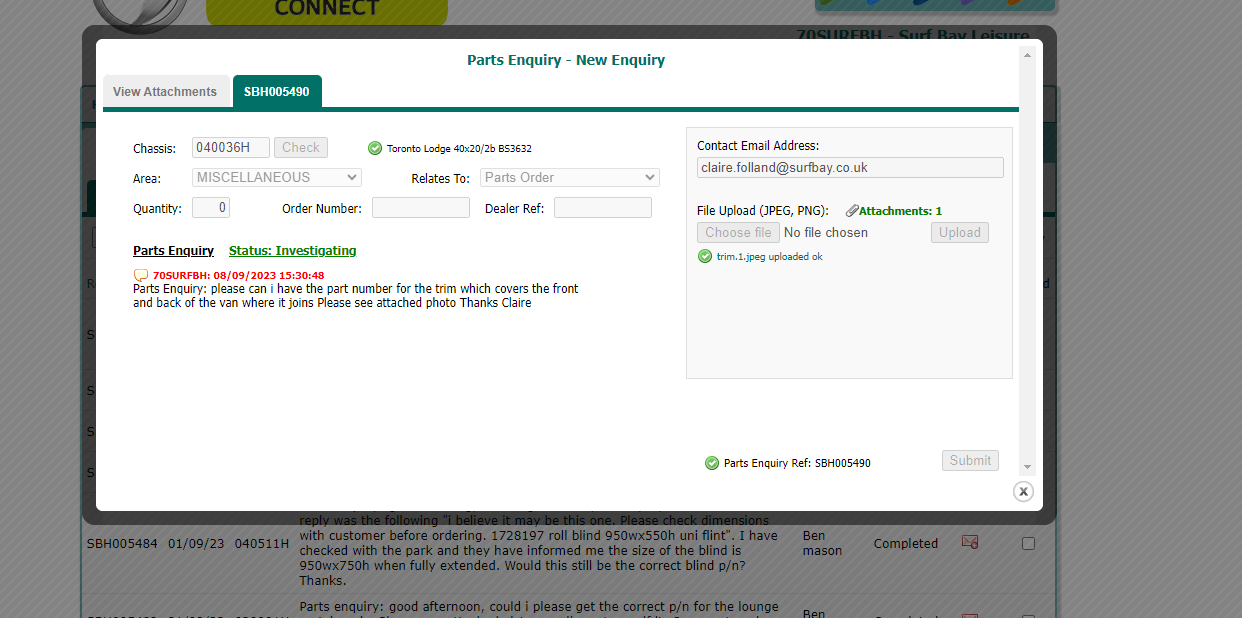Open the Area dropdown showing MISCELLANEOUS

click(x=277, y=177)
